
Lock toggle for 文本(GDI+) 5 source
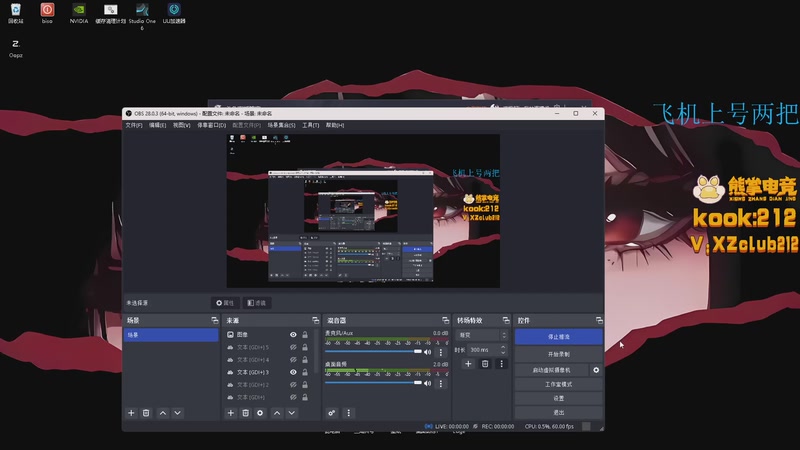point(305,347)
